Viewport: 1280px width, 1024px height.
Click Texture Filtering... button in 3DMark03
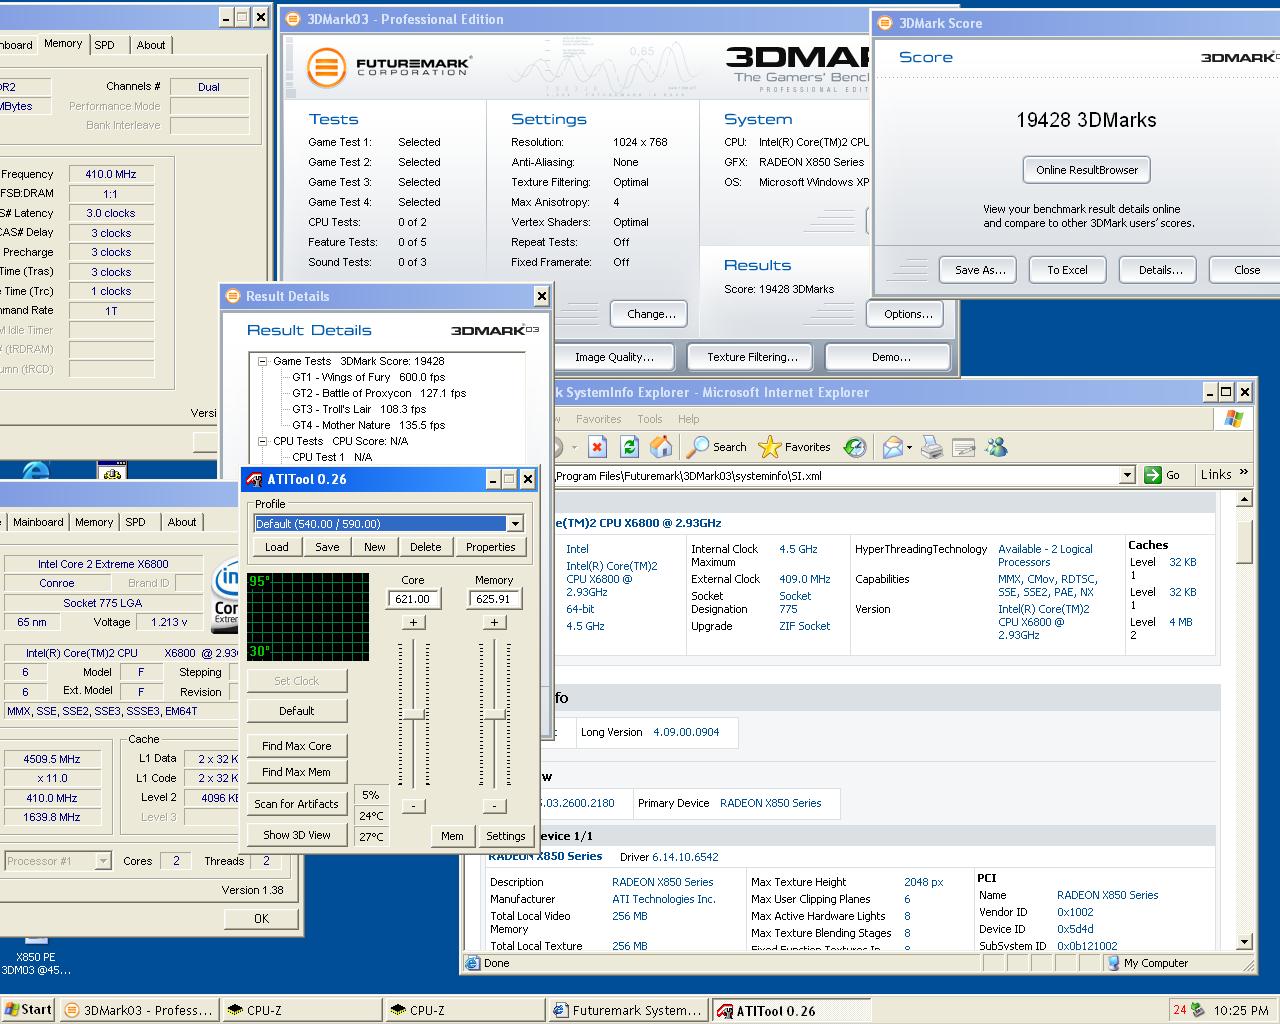pyautogui.click(x=752, y=357)
